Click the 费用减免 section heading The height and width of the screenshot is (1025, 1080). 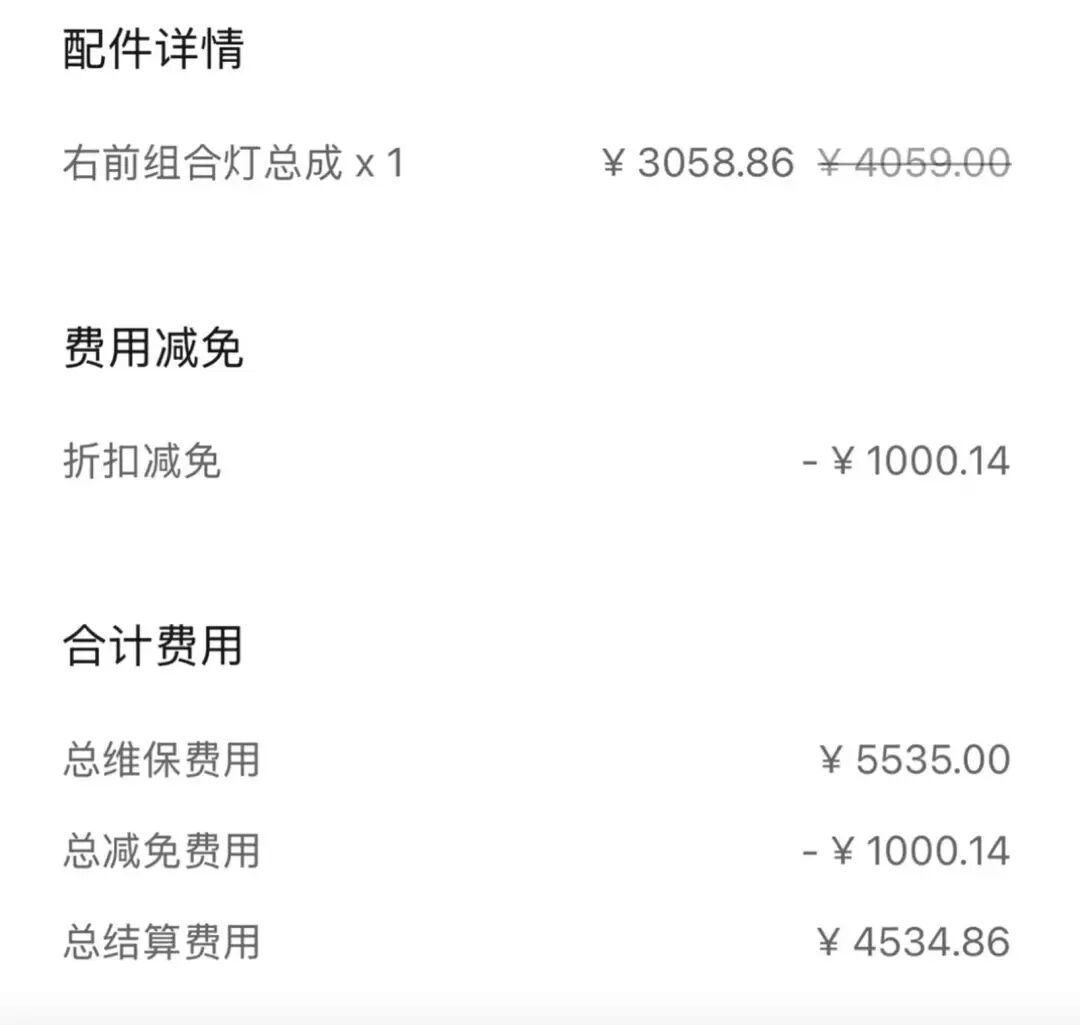pos(153,350)
